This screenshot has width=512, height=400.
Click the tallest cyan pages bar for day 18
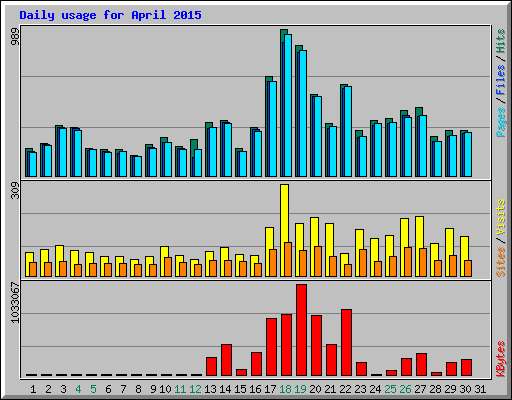[288, 105]
